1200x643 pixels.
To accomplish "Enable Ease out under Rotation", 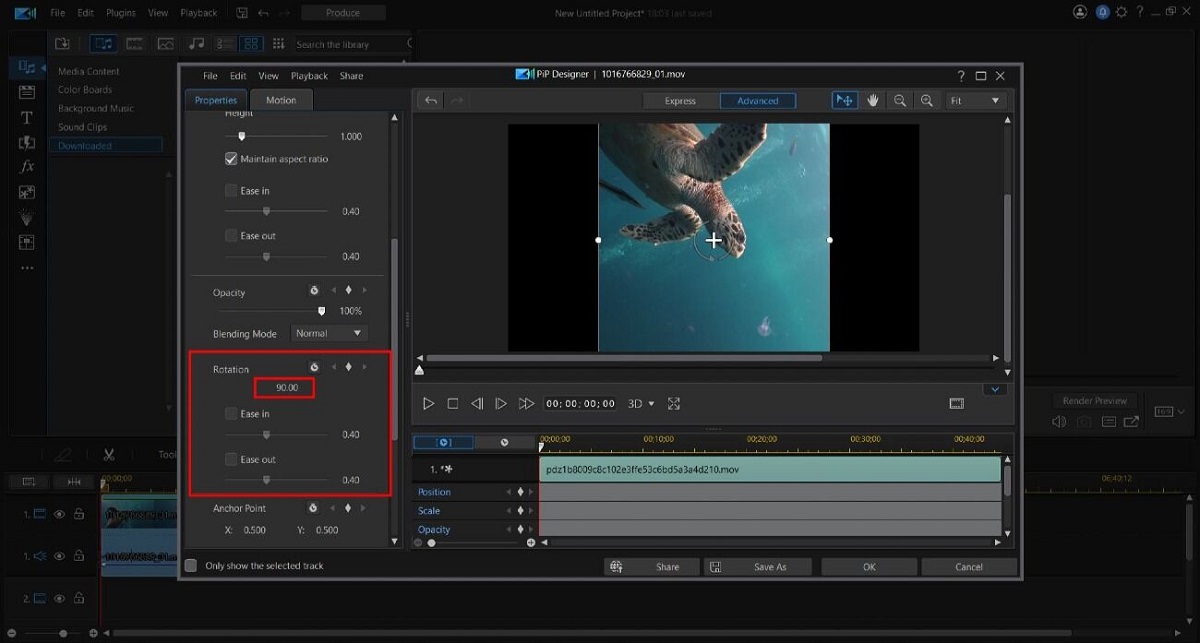I will coord(231,459).
